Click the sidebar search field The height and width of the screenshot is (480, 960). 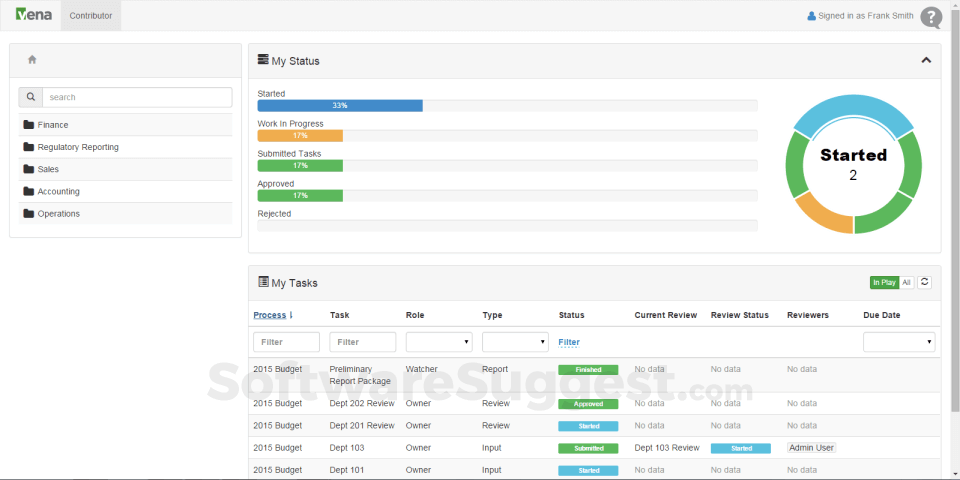[x=137, y=97]
